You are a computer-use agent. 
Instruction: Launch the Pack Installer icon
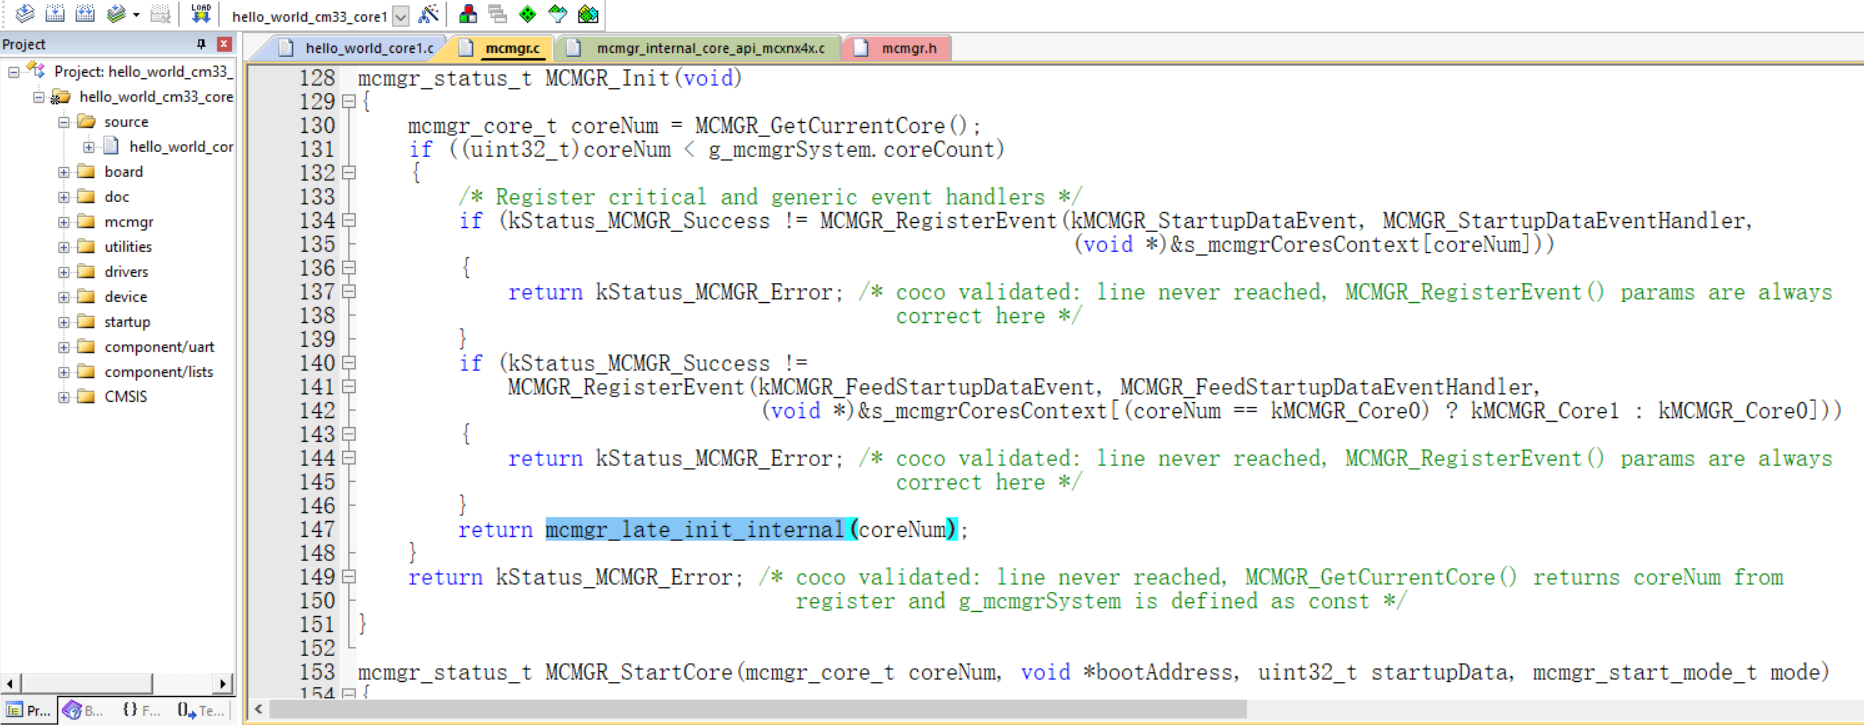coord(588,14)
